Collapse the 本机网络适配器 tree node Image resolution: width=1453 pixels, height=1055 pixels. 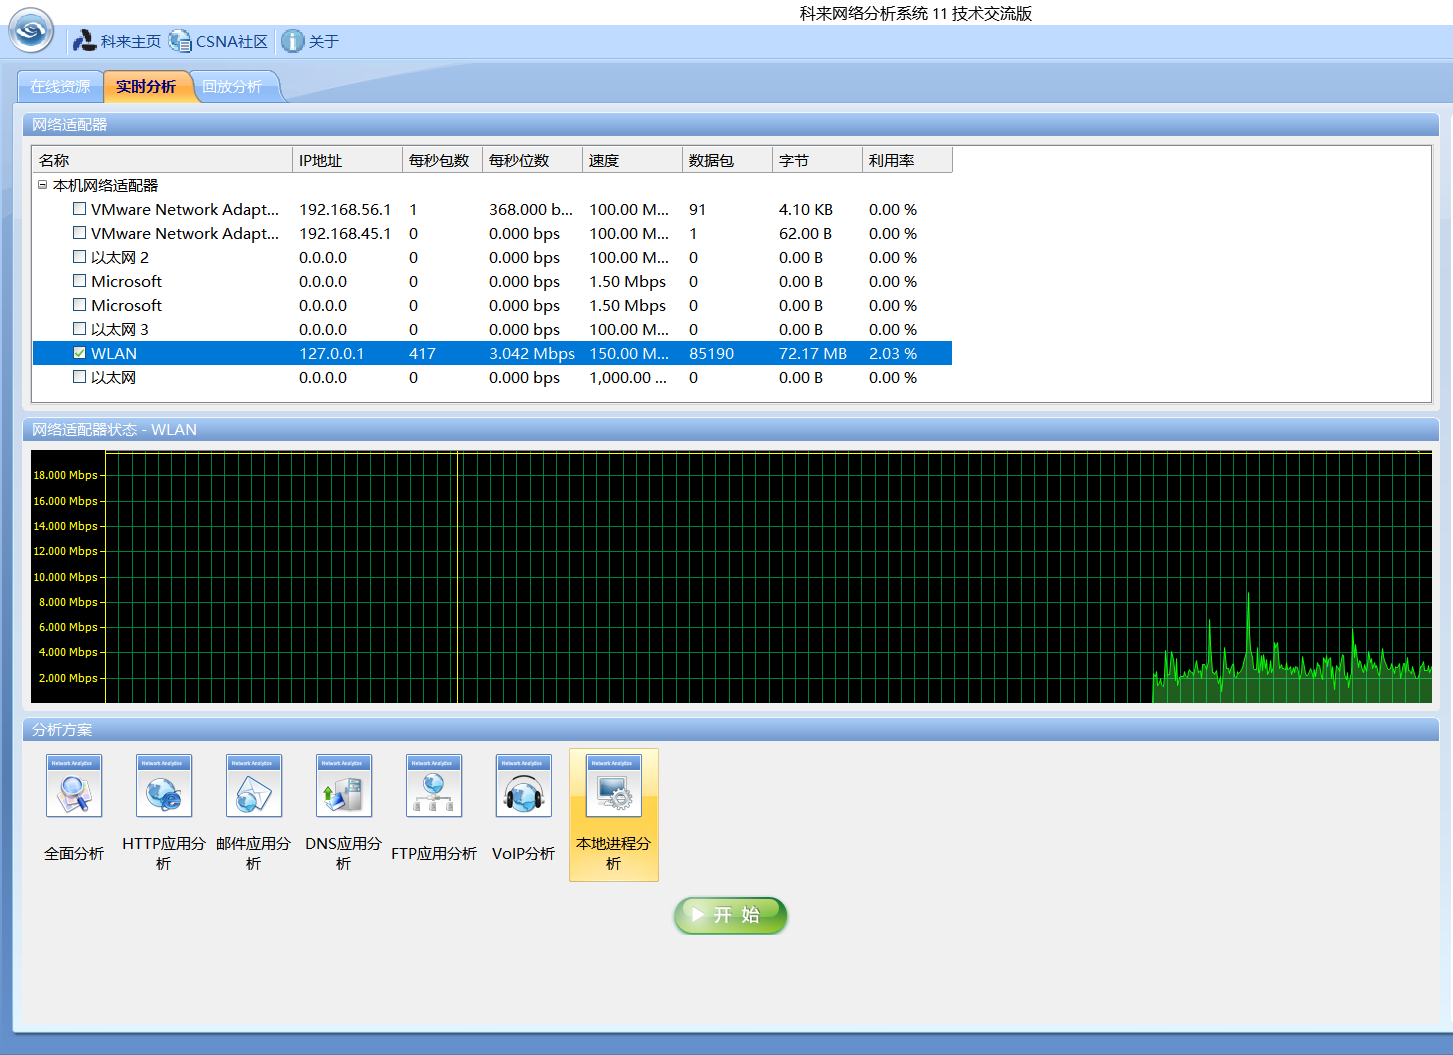[x=42, y=185]
